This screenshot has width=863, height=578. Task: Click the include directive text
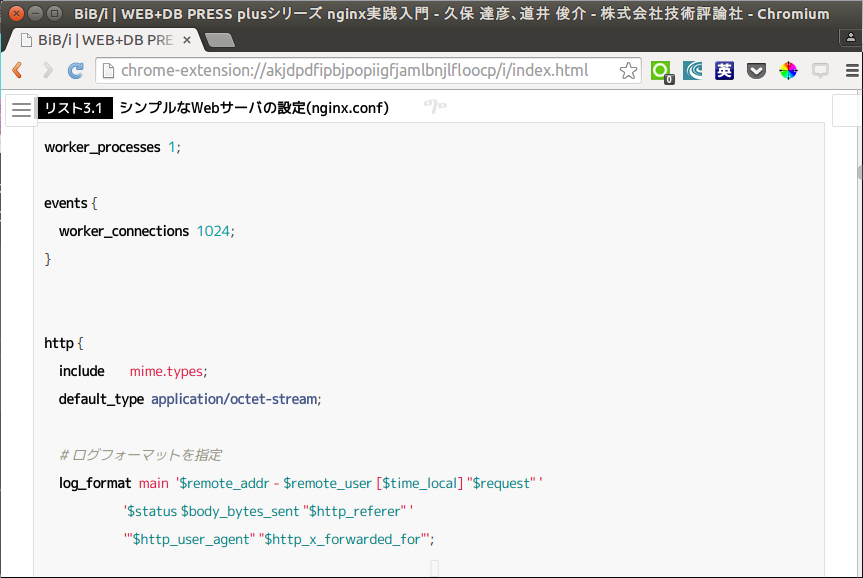[x=81, y=372]
